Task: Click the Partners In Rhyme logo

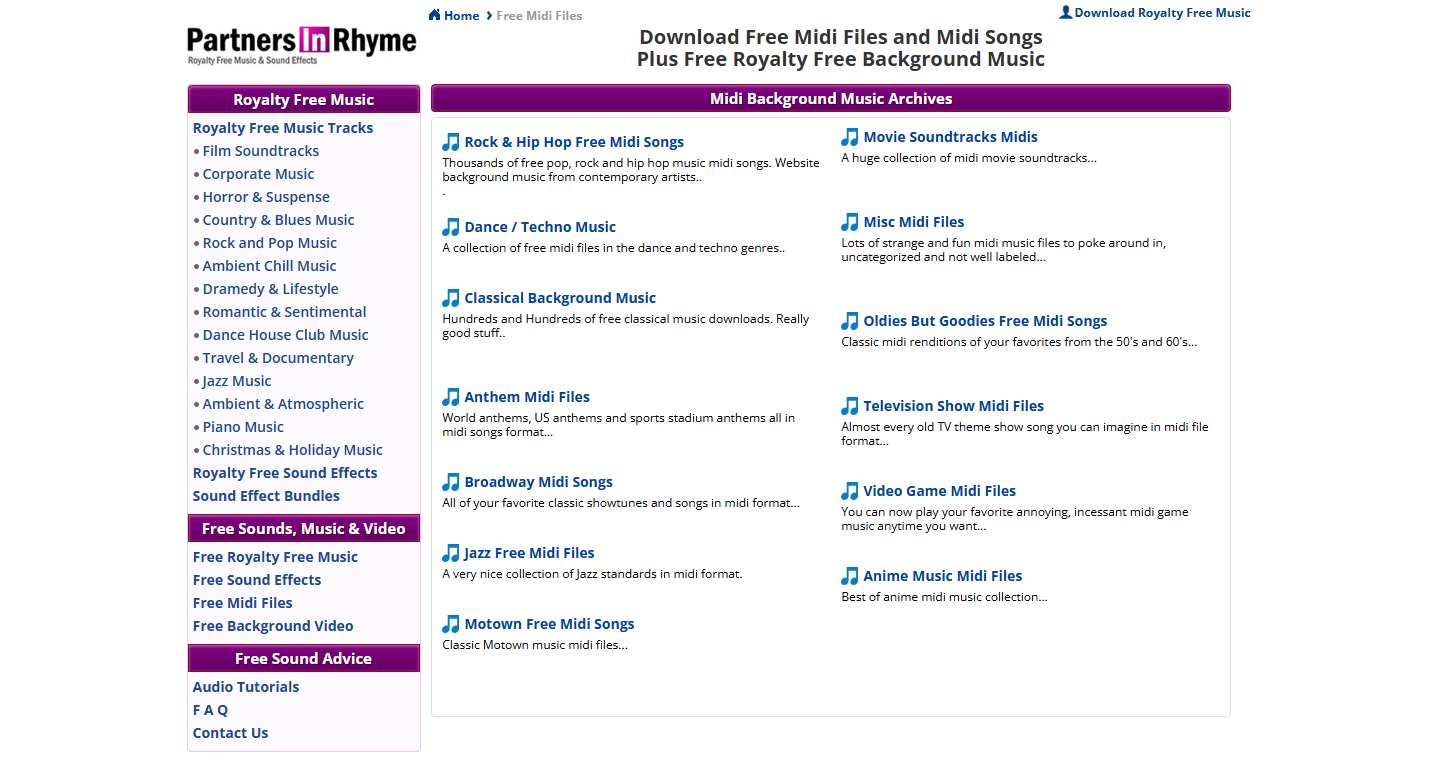Action: click(301, 43)
